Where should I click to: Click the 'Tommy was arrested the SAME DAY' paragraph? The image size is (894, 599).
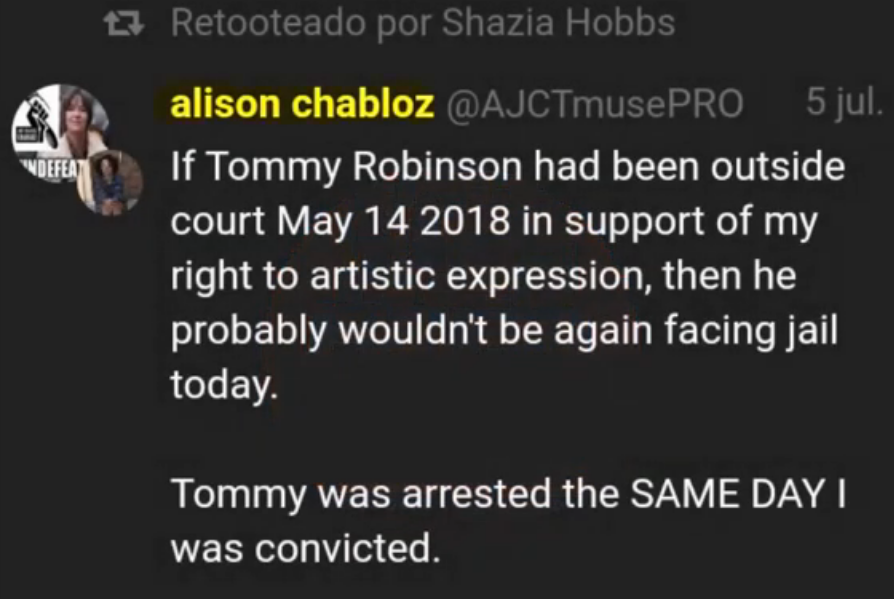[x=507, y=521]
